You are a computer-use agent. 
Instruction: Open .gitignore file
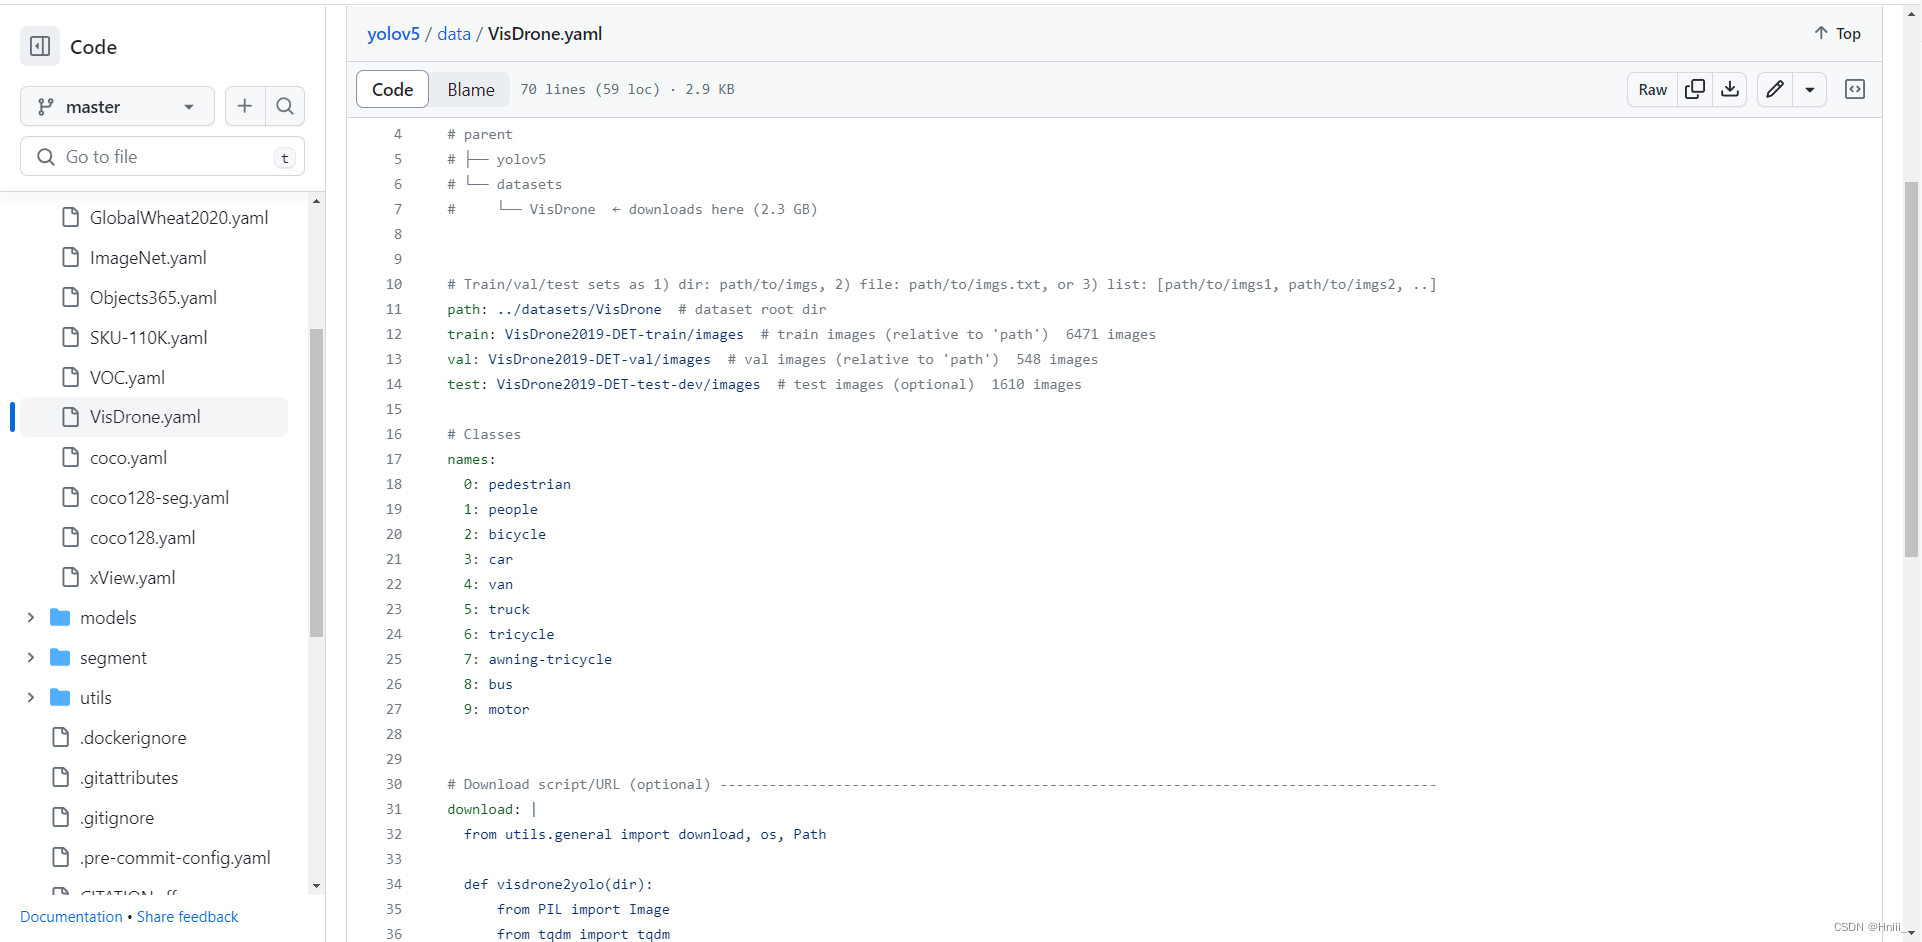(117, 817)
